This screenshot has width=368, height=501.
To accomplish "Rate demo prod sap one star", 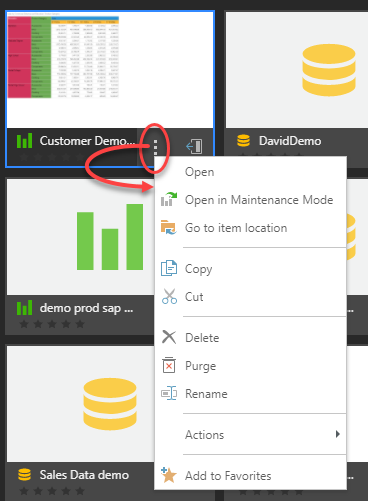I will [x=24, y=324].
